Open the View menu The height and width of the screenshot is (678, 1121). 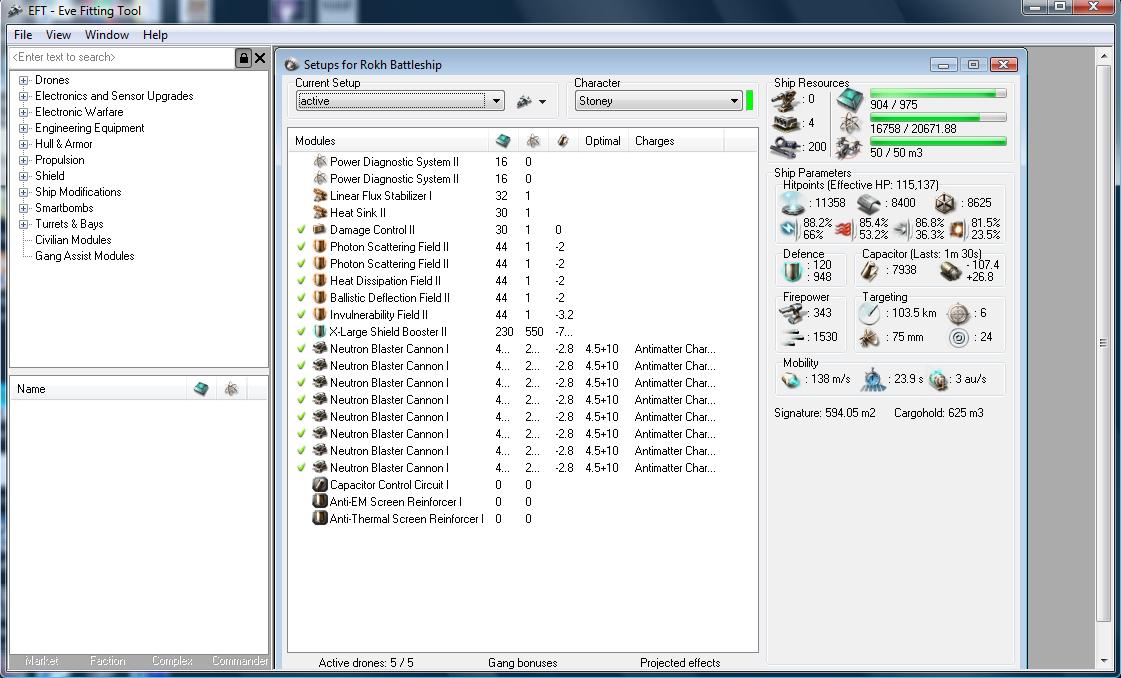58,34
